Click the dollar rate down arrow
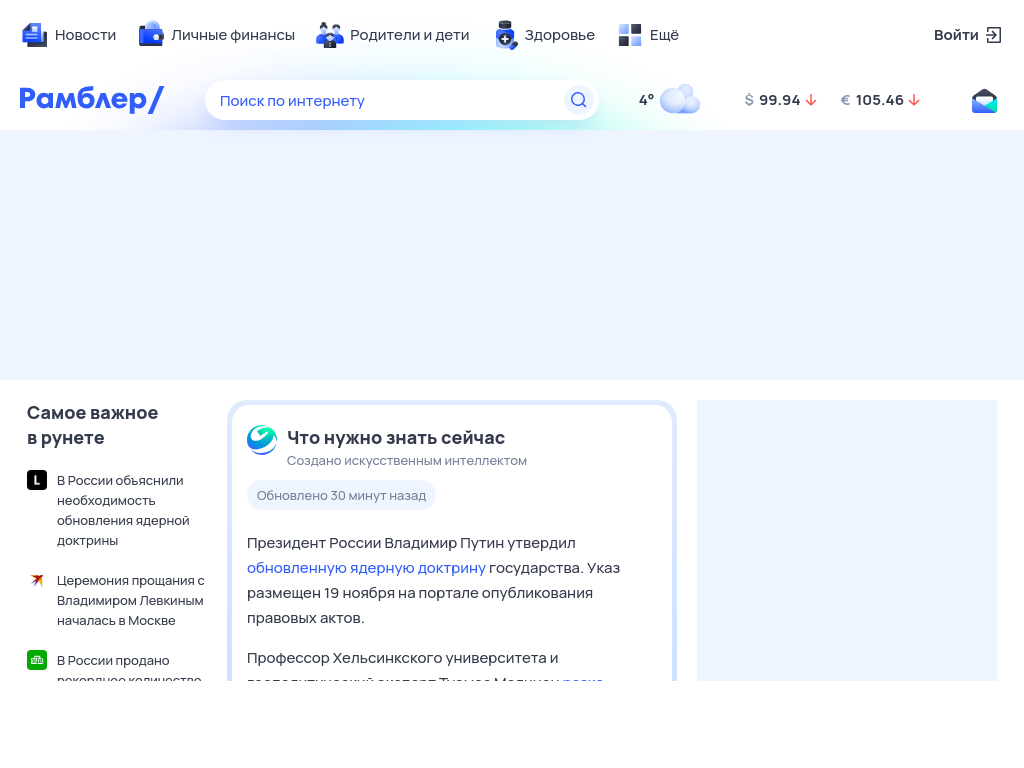 pos(811,100)
